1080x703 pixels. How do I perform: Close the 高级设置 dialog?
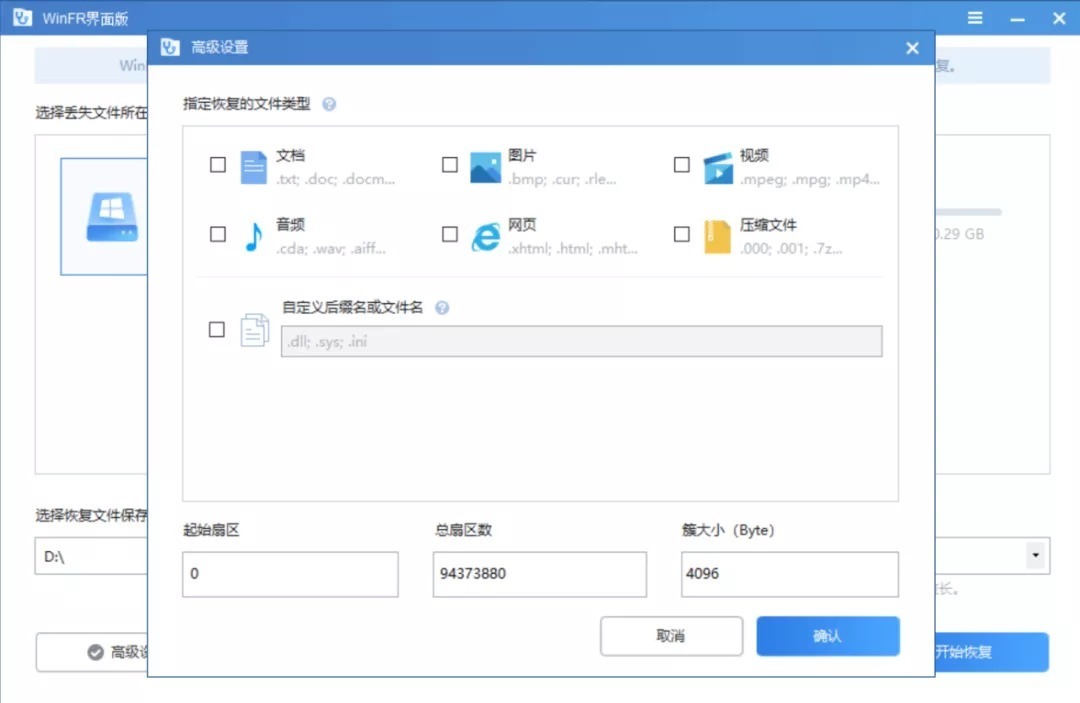coord(912,48)
